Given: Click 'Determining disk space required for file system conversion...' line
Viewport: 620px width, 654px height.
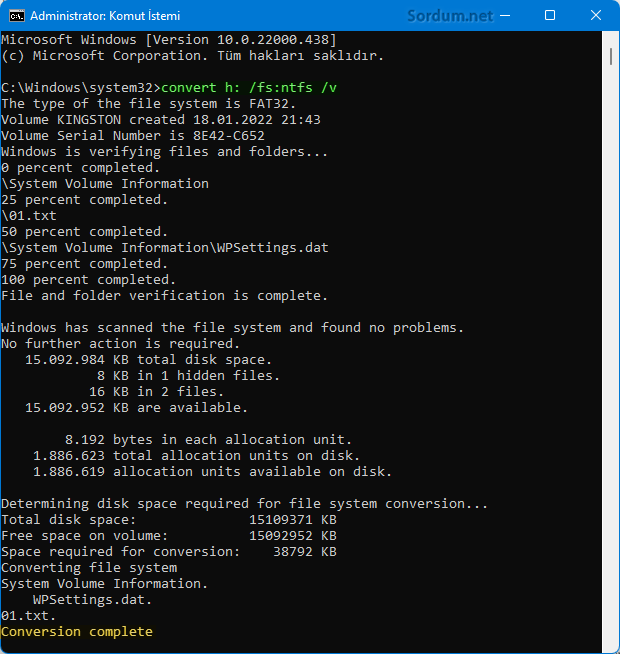Looking at the screenshot, I should tap(244, 503).
